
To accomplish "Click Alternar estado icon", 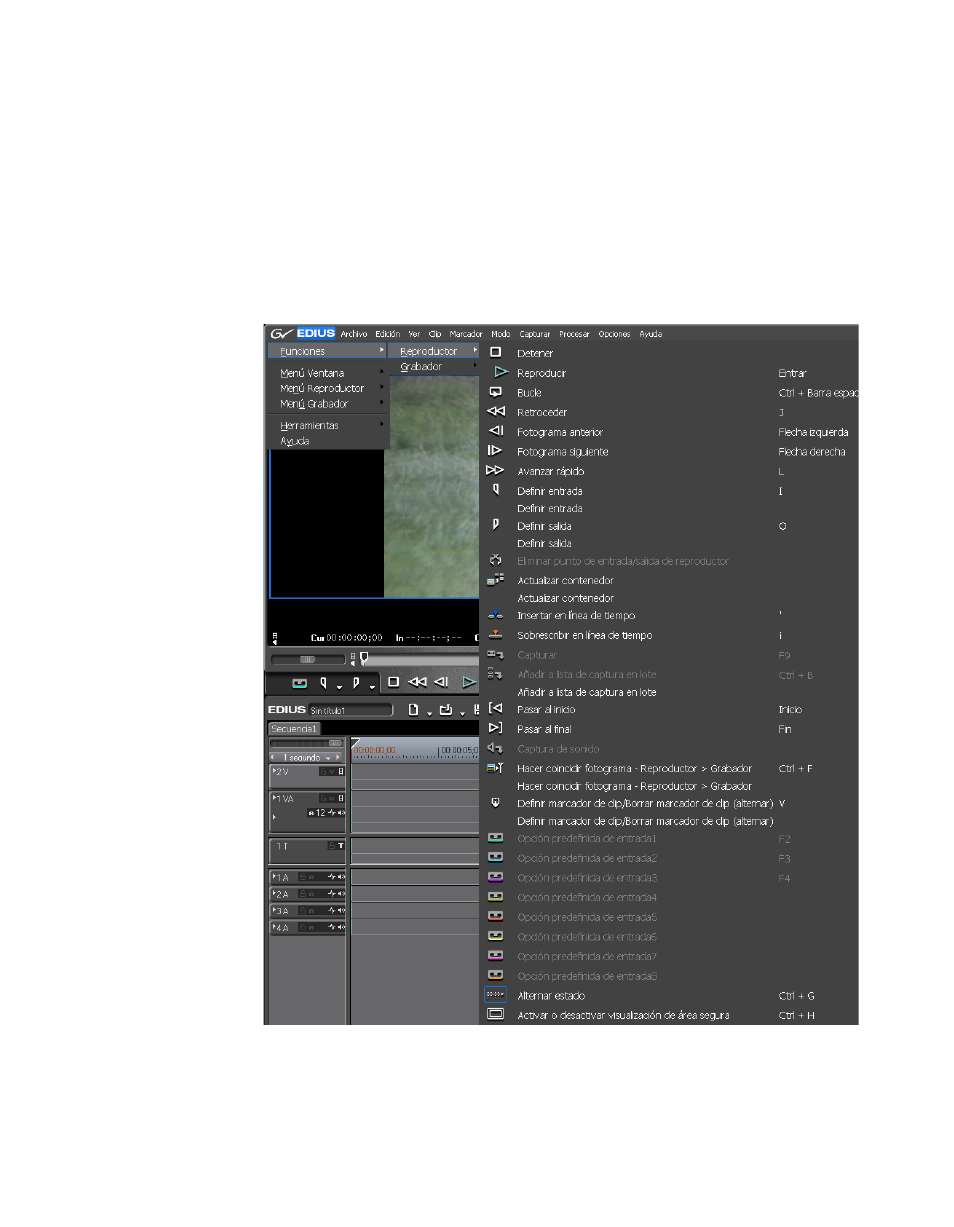I will coord(495,995).
